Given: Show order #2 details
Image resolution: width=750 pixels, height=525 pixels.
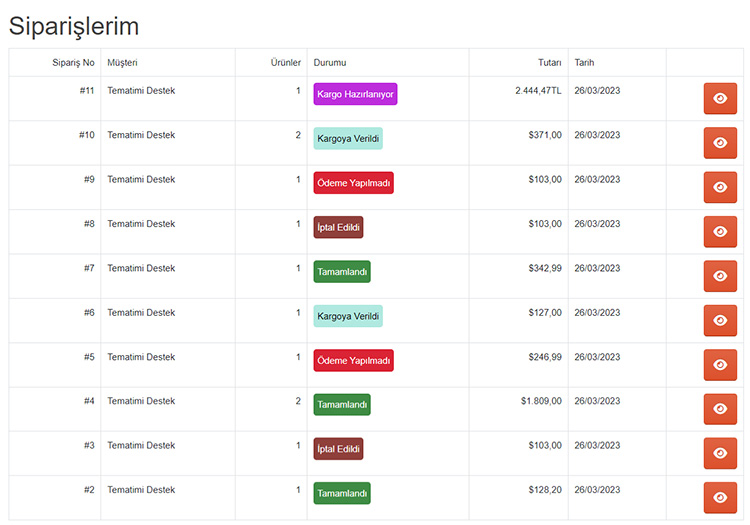Looking at the screenshot, I should click(720, 497).
